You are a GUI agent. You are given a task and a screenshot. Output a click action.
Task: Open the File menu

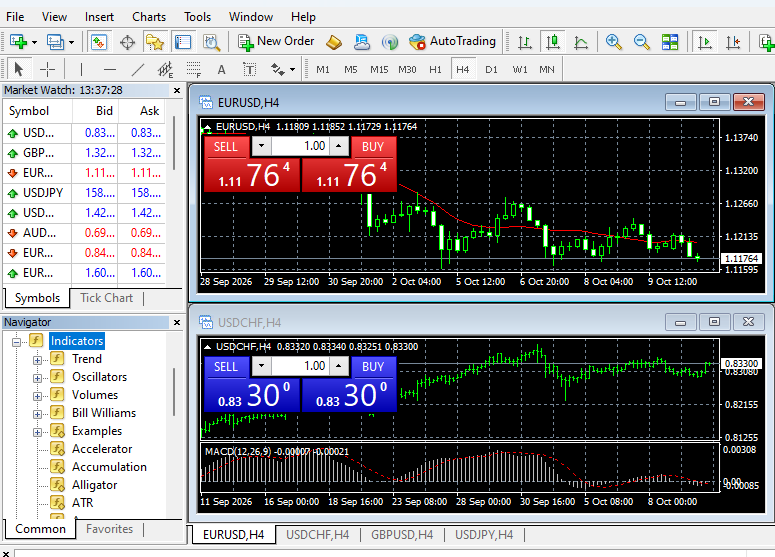(15, 17)
